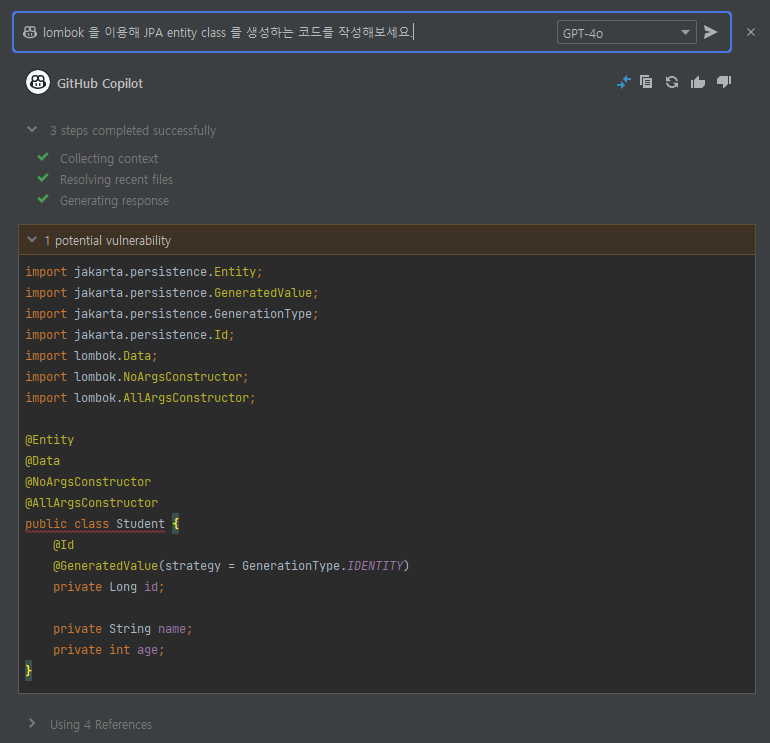Image resolution: width=770 pixels, height=743 pixels.
Task: Click the Collecting context step
Action: click(x=109, y=159)
